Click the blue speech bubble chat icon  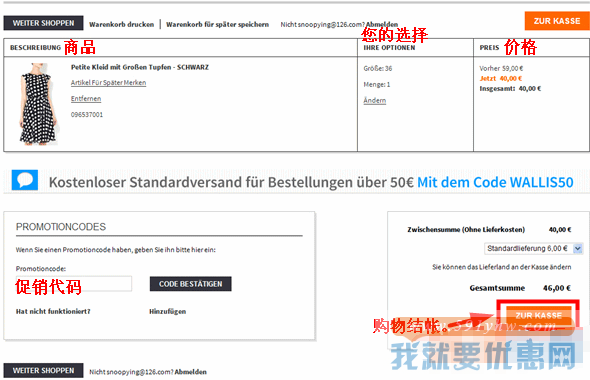coord(25,180)
